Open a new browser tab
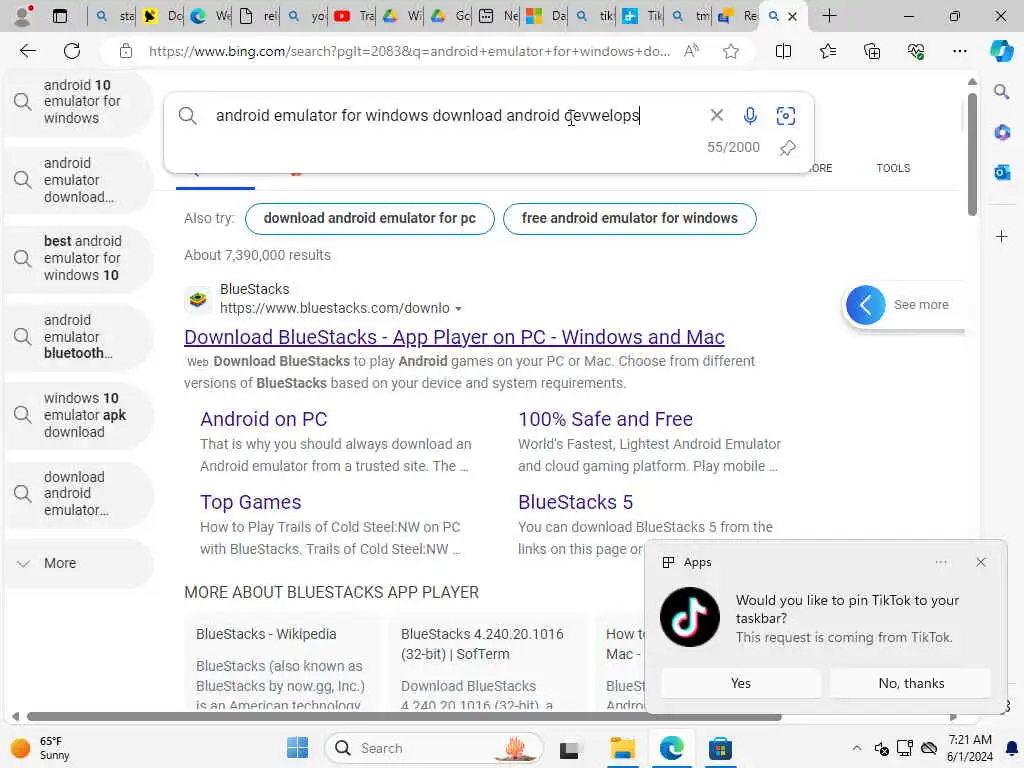The image size is (1024, 768). (x=829, y=16)
